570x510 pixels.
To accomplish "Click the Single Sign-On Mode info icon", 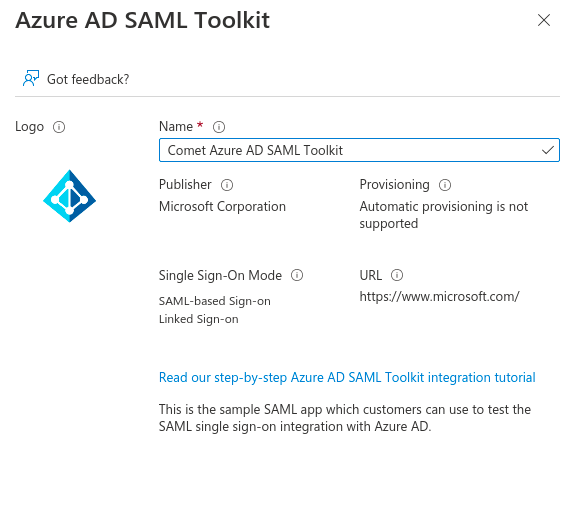I will pos(297,275).
